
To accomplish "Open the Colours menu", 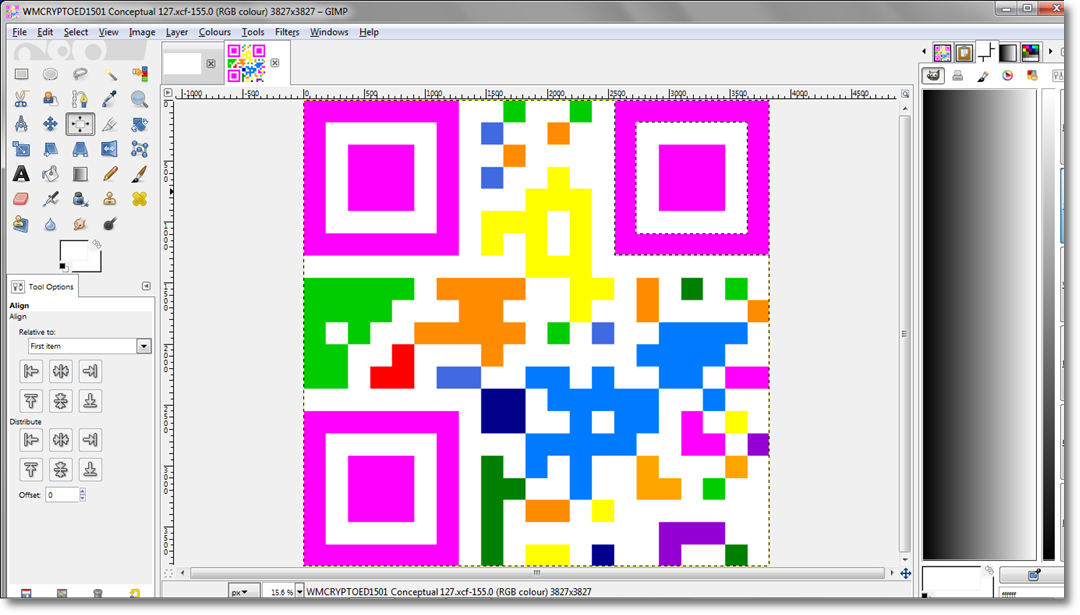I will pyautogui.click(x=214, y=32).
